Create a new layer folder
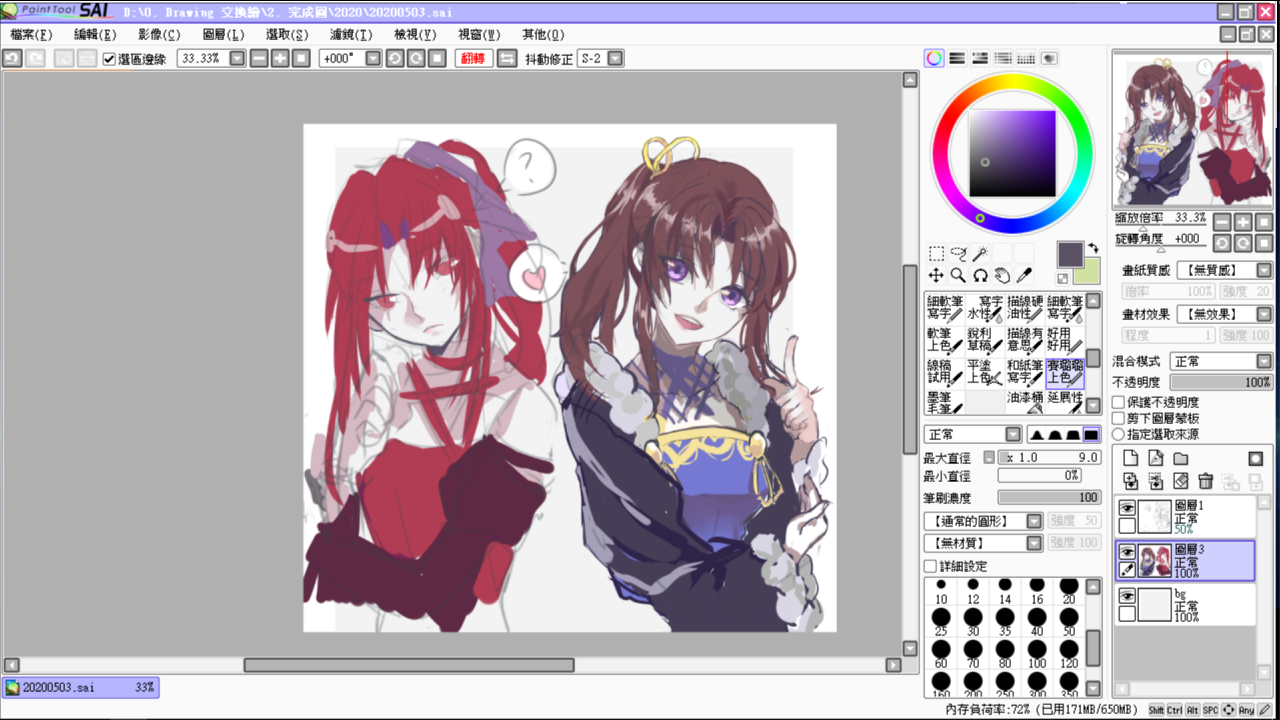The image size is (1280, 720). click(1181, 458)
